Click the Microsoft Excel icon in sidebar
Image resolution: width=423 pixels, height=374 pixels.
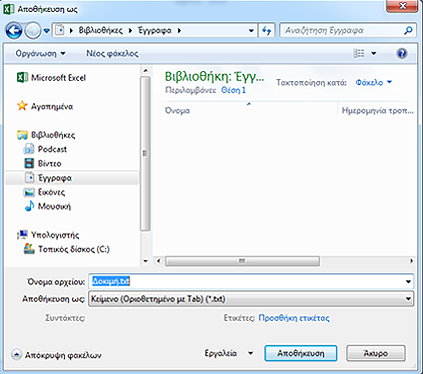[22, 78]
